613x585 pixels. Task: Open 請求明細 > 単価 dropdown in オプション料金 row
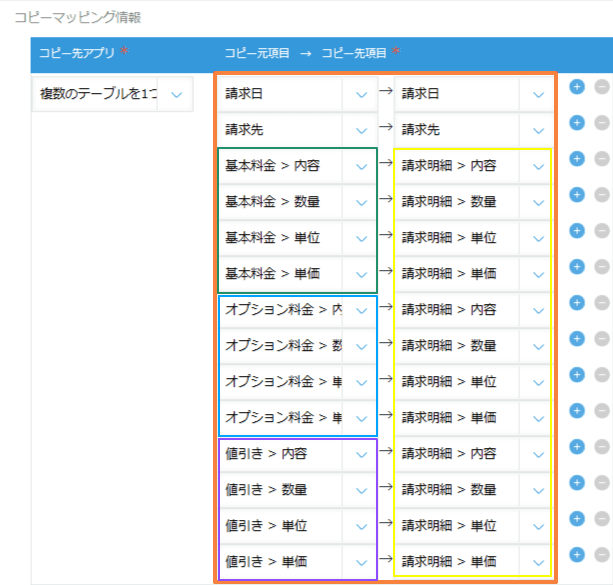point(474,418)
